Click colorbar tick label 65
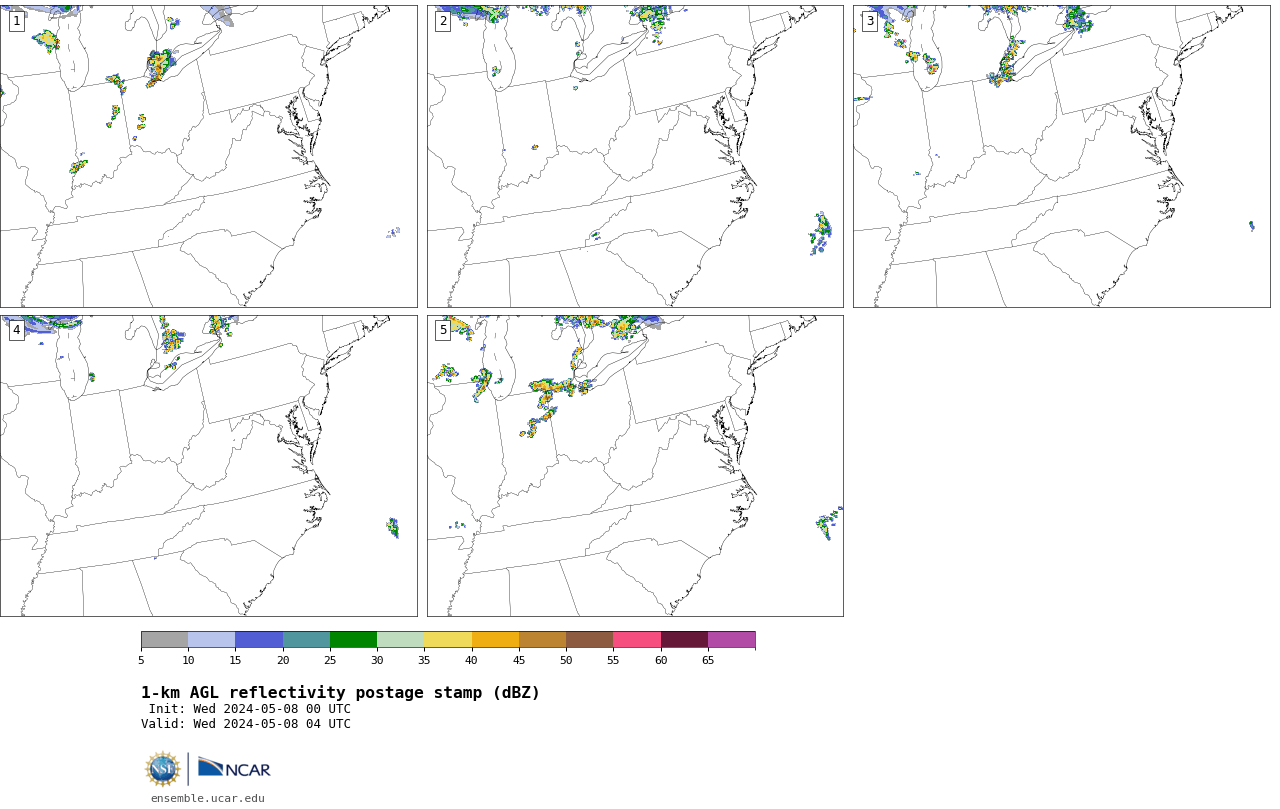The width and height of the screenshot is (1280, 809). 708,660
